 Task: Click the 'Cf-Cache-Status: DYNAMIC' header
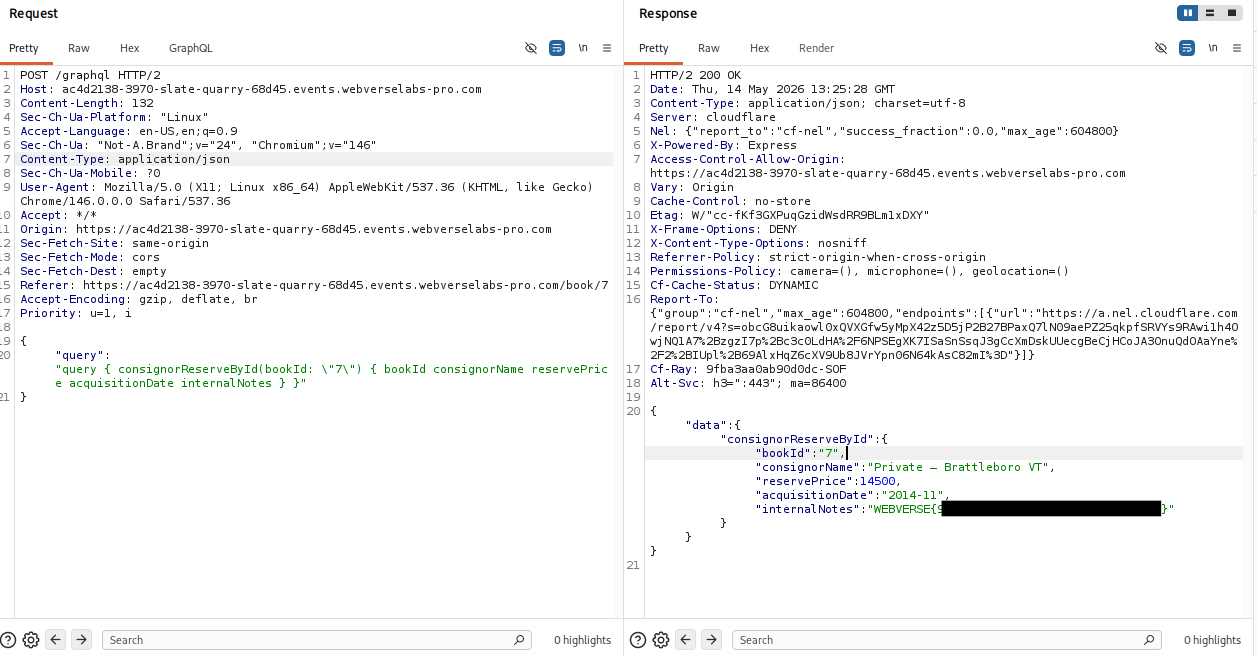coord(734,285)
